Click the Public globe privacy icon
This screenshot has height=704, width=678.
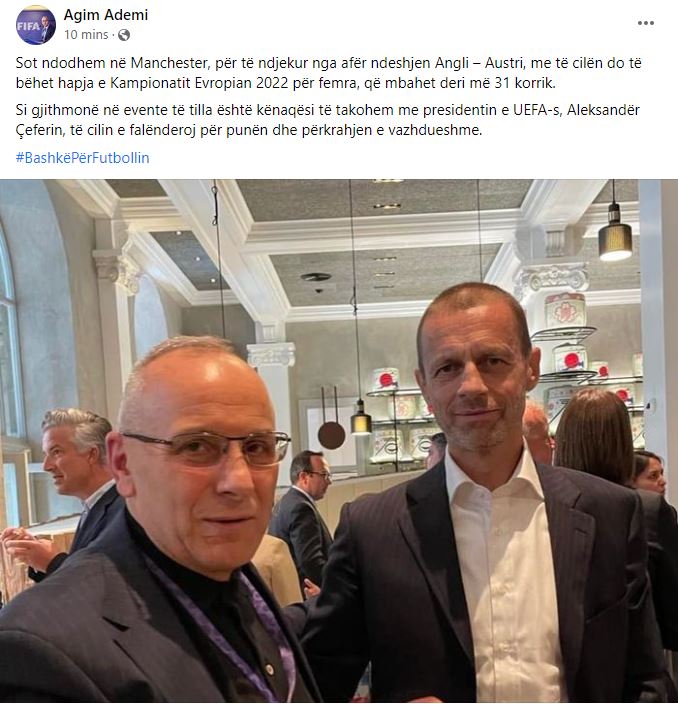pyautogui.click(x=123, y=35)
